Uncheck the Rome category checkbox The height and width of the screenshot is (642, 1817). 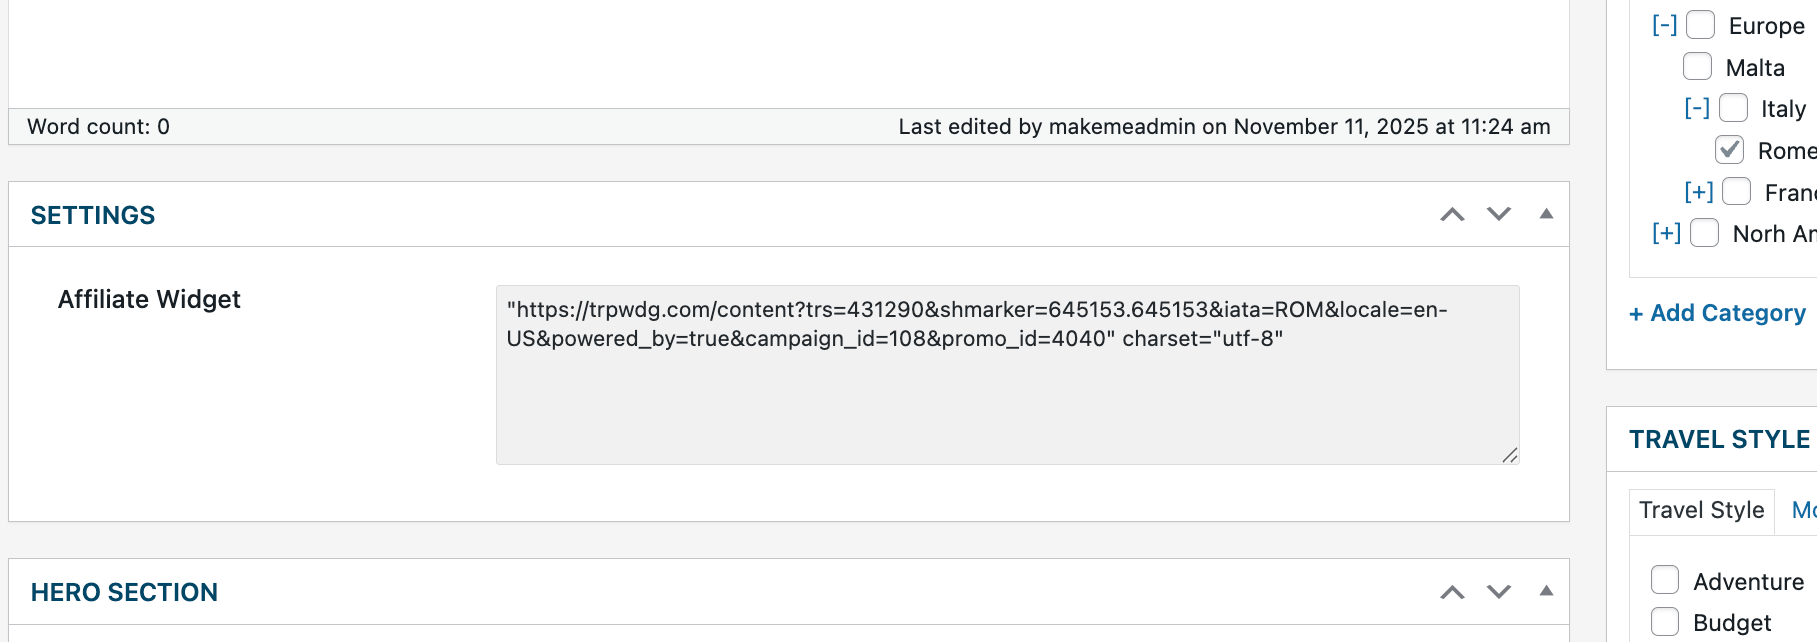point(1729,150)
